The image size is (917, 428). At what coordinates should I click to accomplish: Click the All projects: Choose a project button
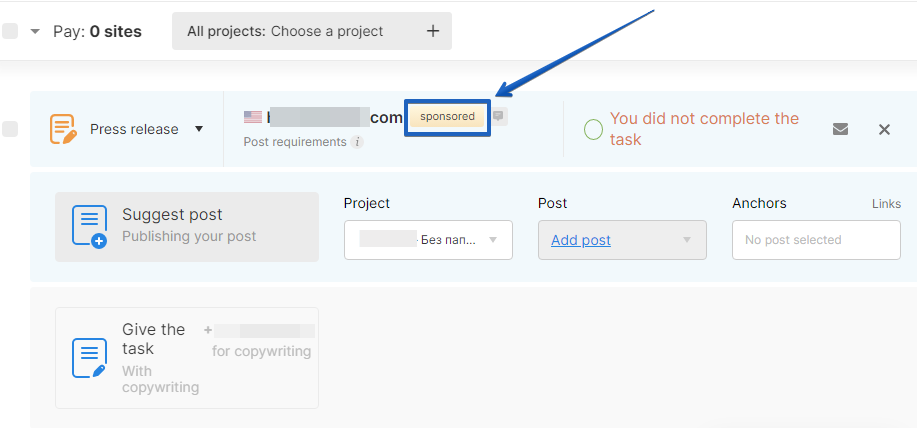click(300, 31)
